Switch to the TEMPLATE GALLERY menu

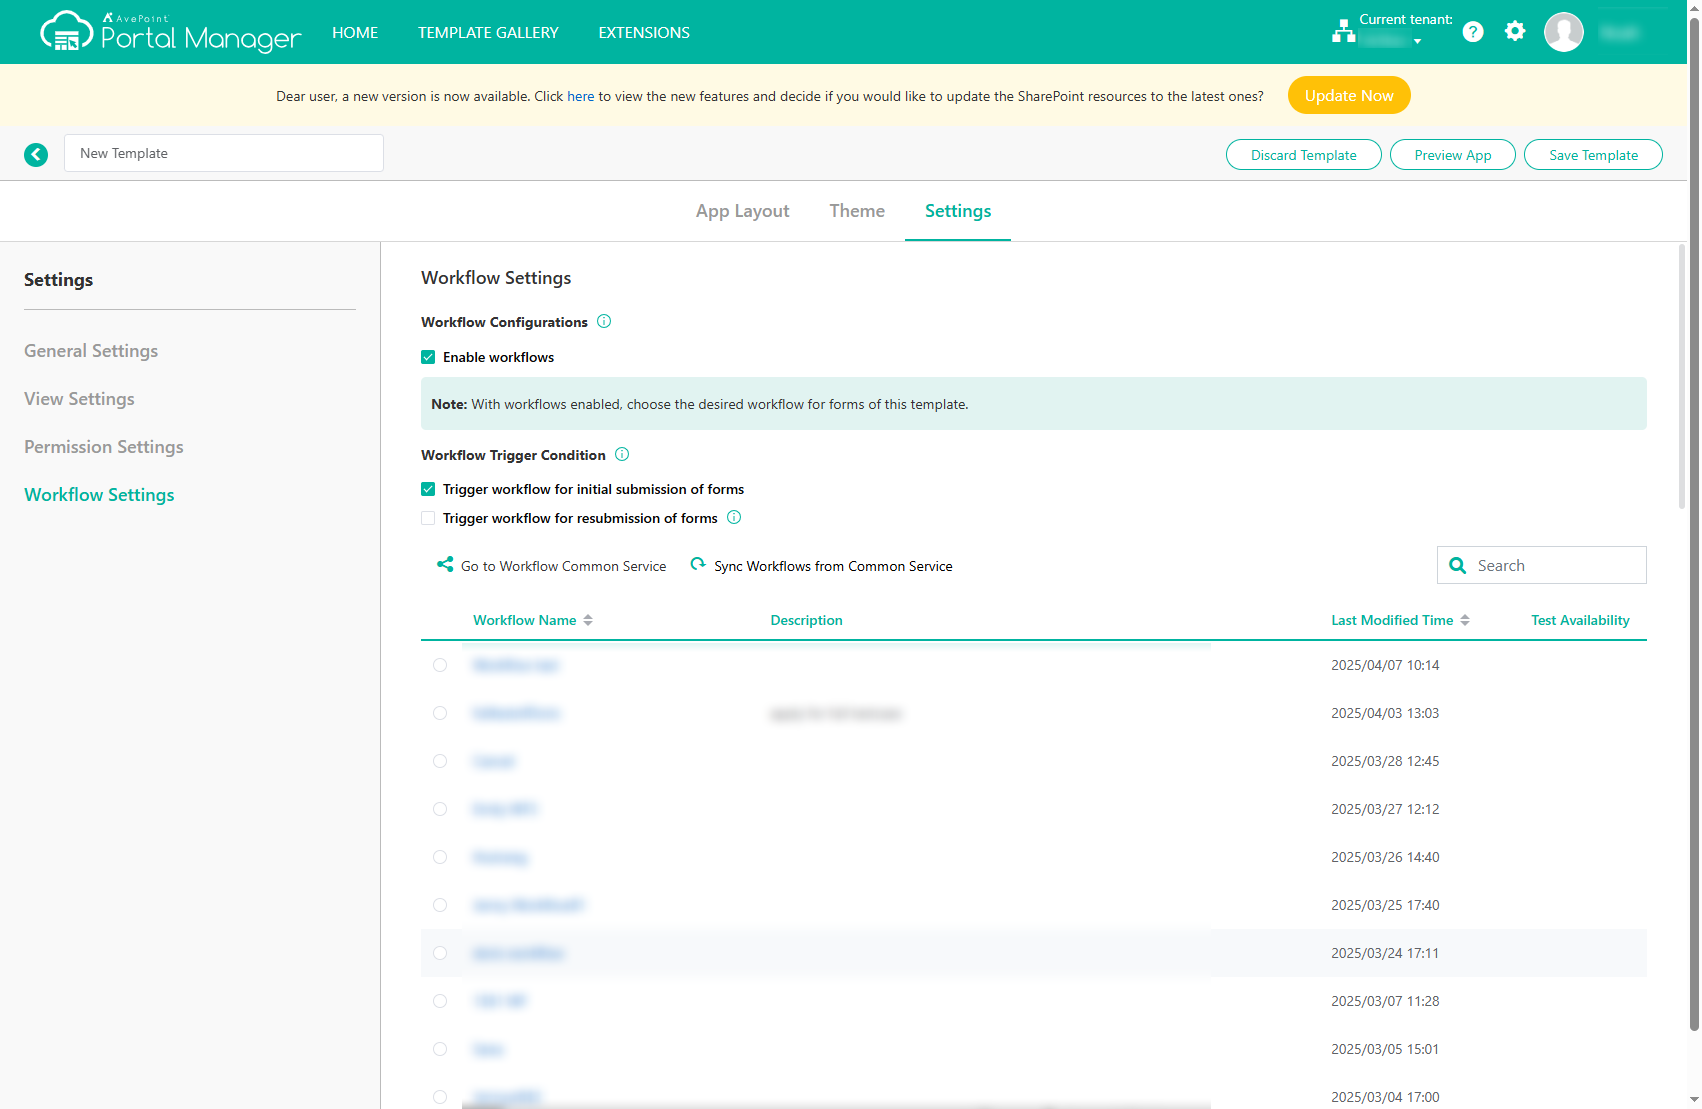[488, 32]
